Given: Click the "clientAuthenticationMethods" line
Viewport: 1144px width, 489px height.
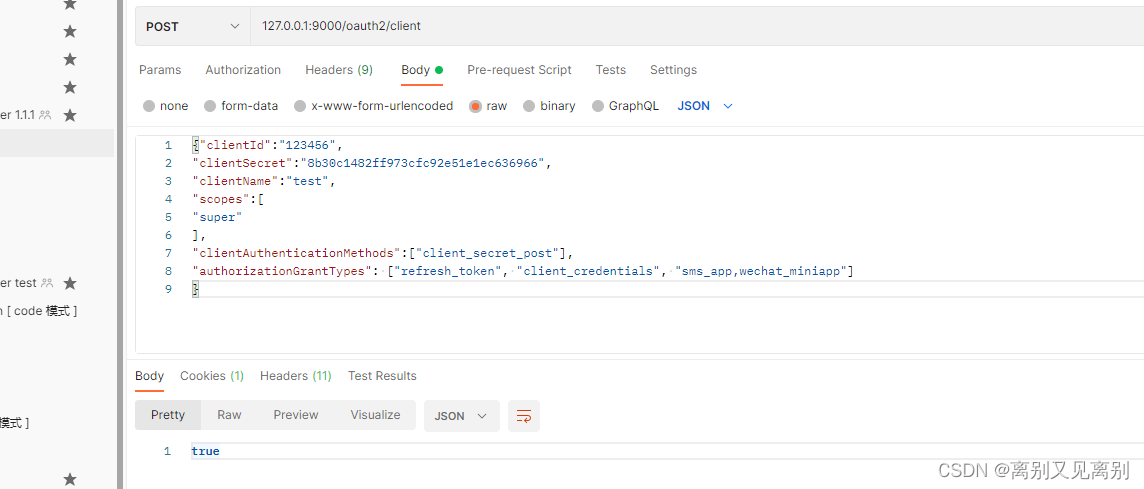Looking at the screenshot, I should point(383,253).
